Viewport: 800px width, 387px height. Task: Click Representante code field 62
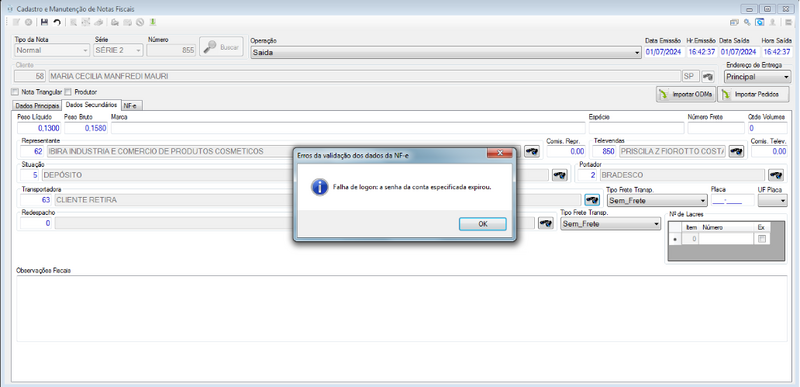(32, 151)
